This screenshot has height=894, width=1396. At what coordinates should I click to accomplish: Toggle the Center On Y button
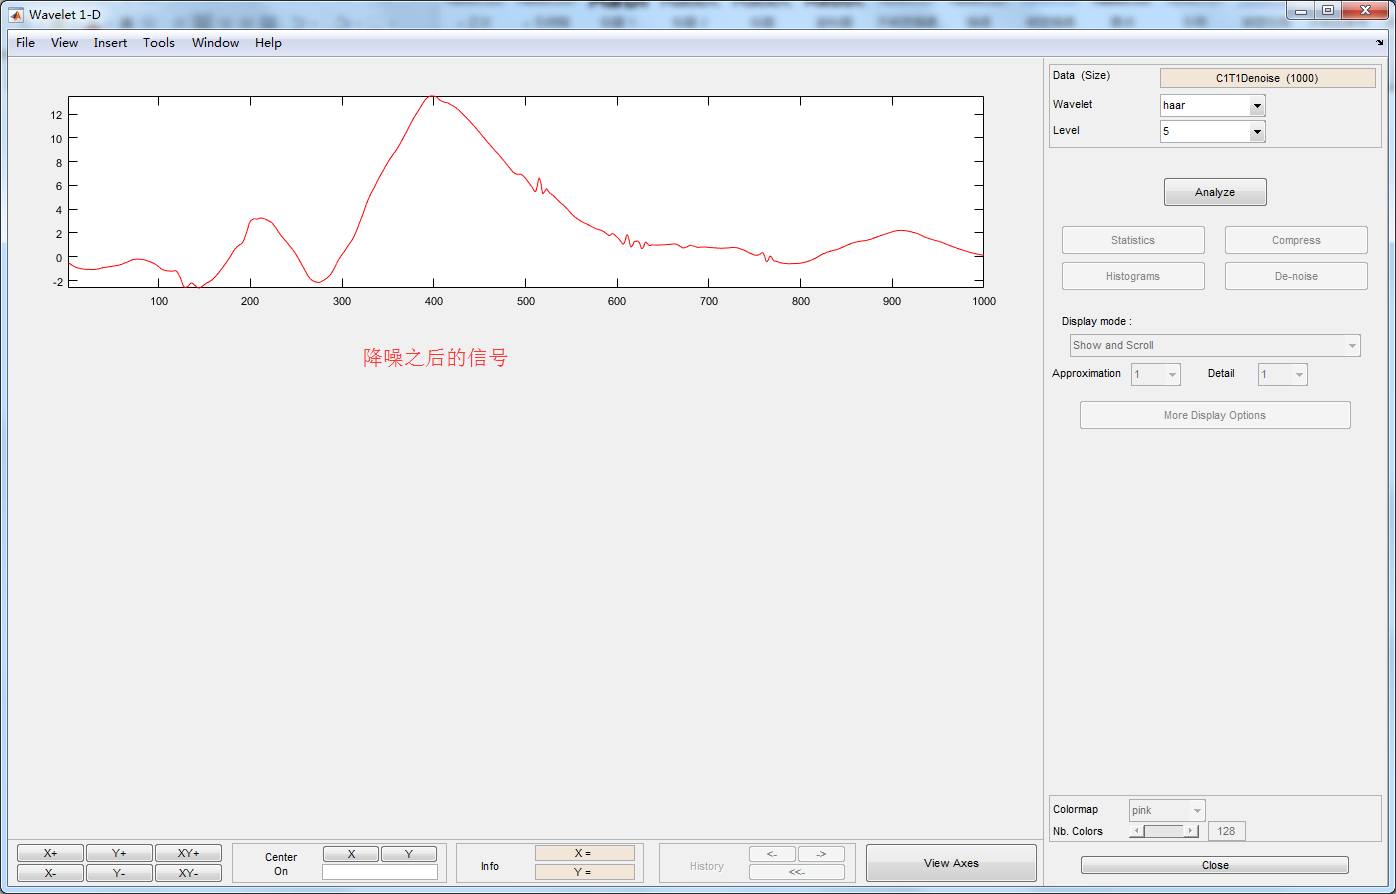(x=409, y=854)
